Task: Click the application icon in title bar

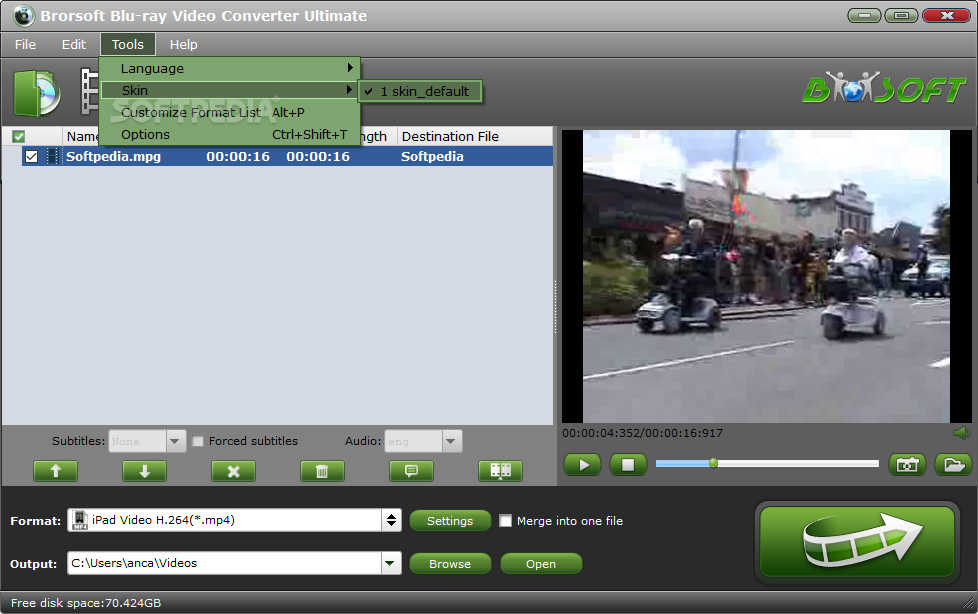Action: tap(24, 16)
